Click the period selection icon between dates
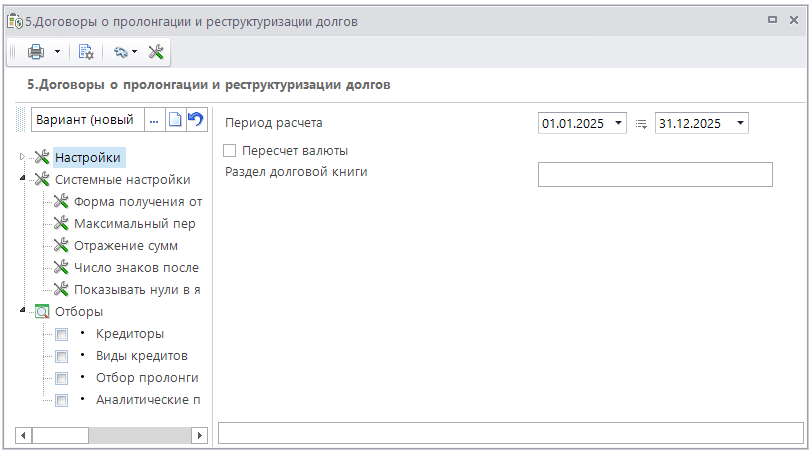This screenshot has width=812, height=454. 641,124
